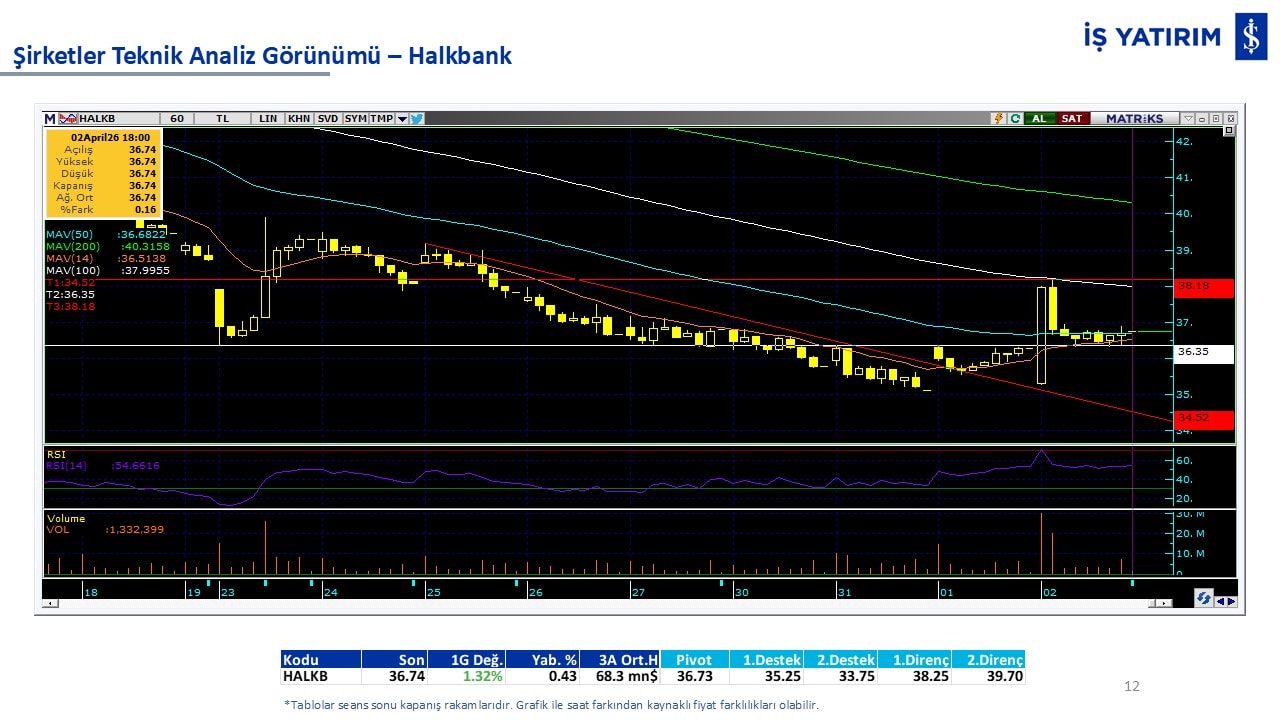Screen dimensions: 1280x720
Task: Refresh chart with the green C icon
Action: 1015,118
